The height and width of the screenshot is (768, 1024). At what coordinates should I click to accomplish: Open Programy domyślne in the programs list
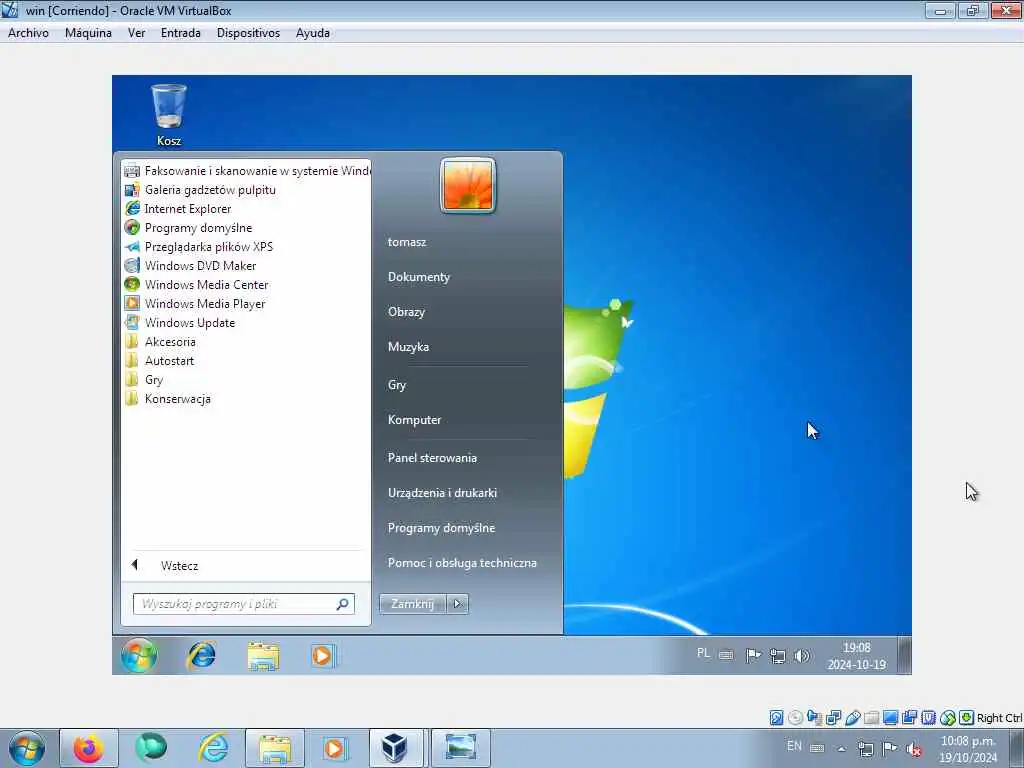pos(188,228)
